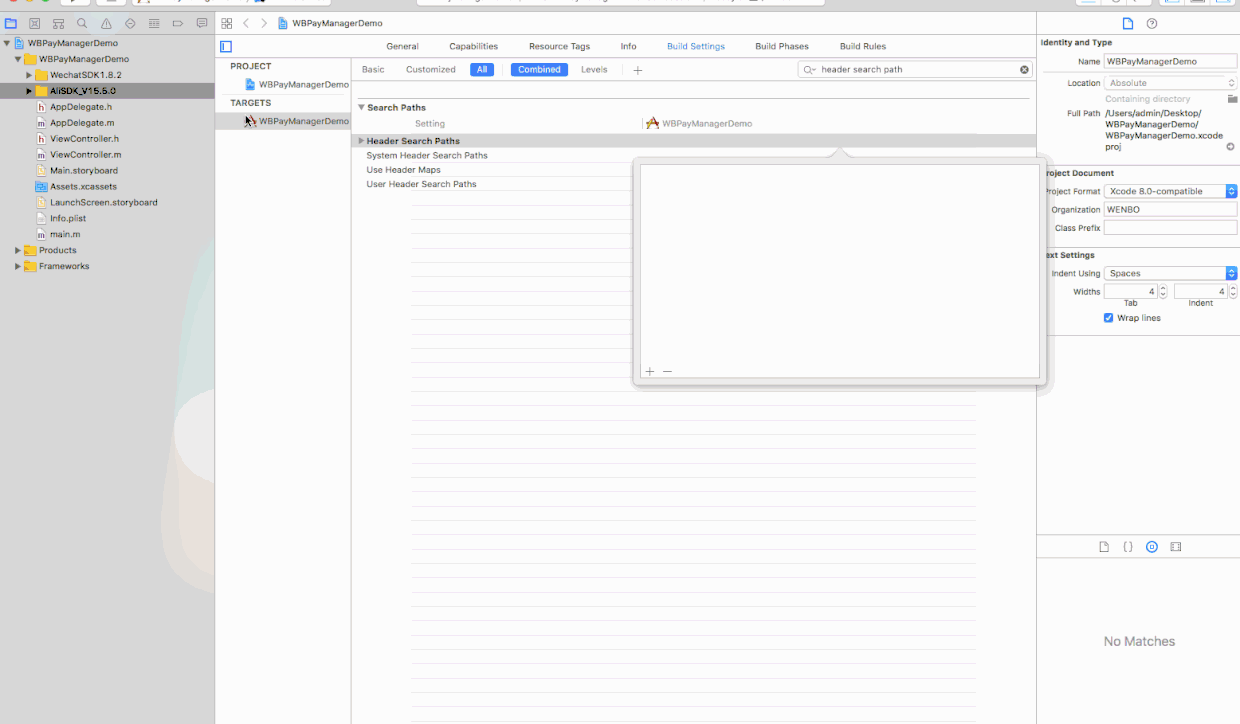Open the related items grid menu
This screenshot has height=724, width=1240.
coord(227,22)
